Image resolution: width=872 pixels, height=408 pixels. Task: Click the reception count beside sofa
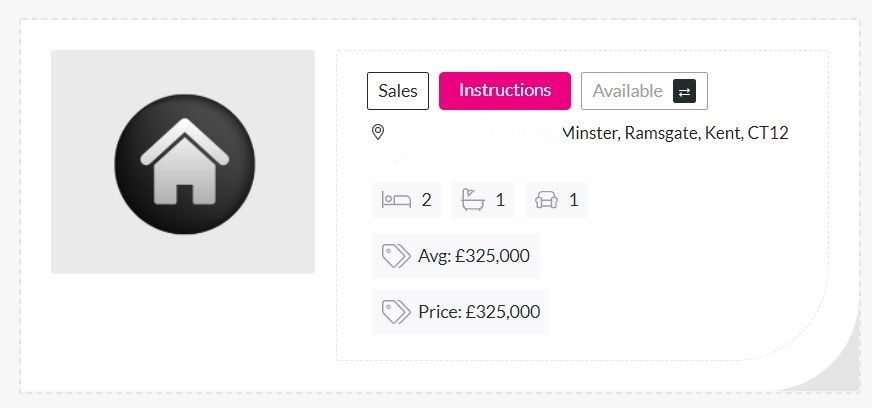(x=573, y=200)
